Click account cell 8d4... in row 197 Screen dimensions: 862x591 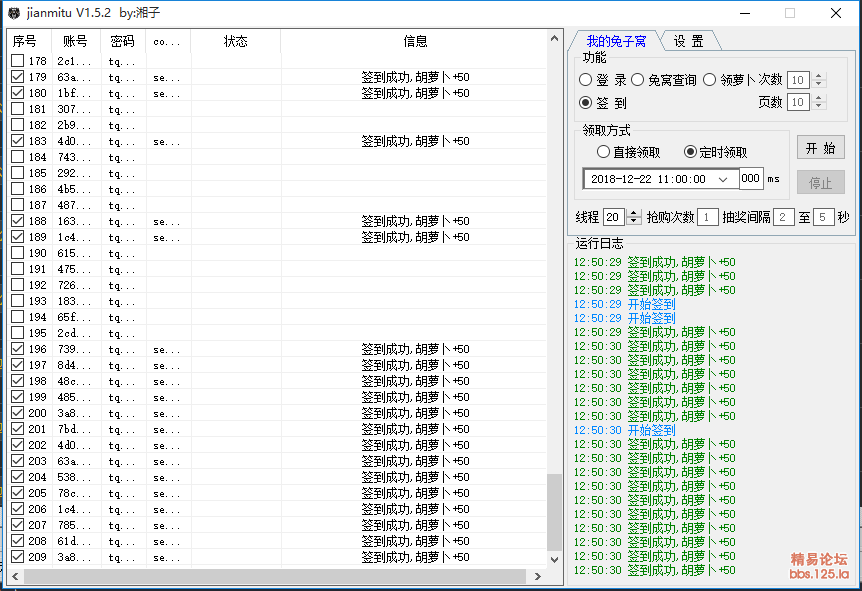point(74,365)
